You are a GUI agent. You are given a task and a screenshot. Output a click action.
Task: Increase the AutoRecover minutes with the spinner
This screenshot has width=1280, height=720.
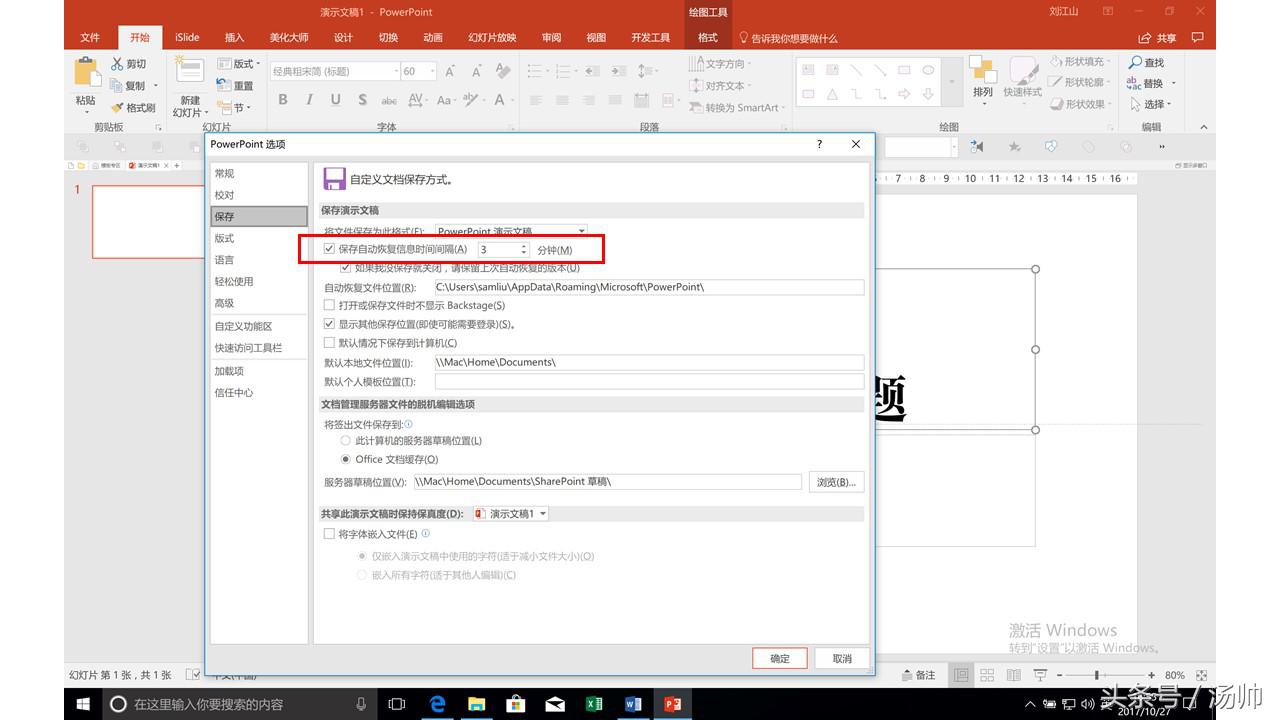tap(523, 246)
